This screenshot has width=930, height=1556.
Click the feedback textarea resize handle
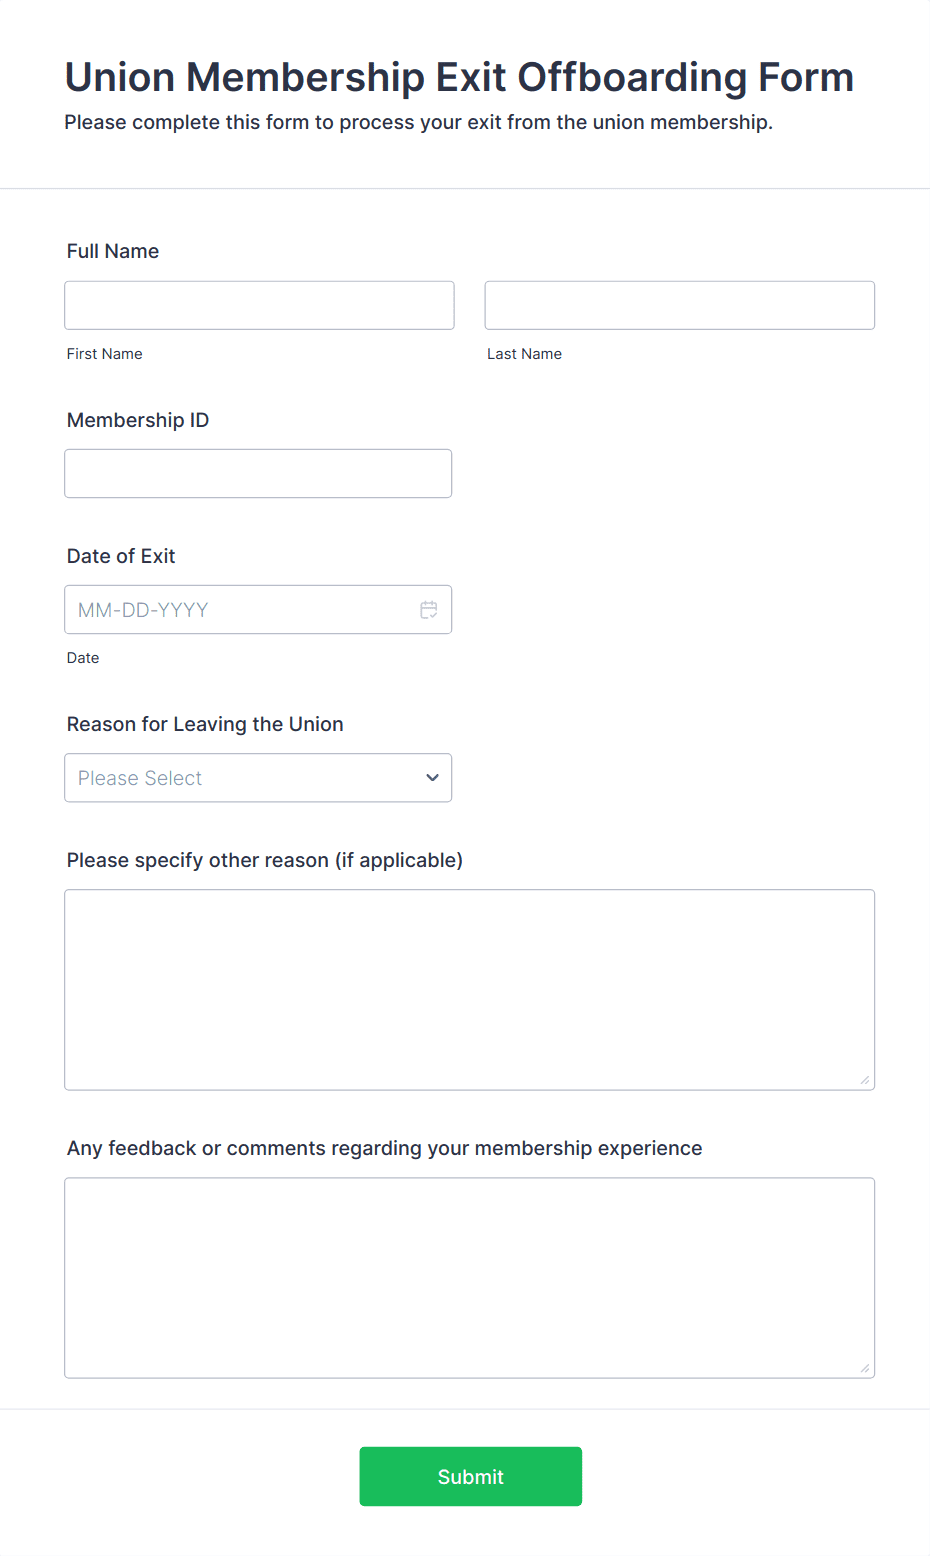pos(865,1368)
